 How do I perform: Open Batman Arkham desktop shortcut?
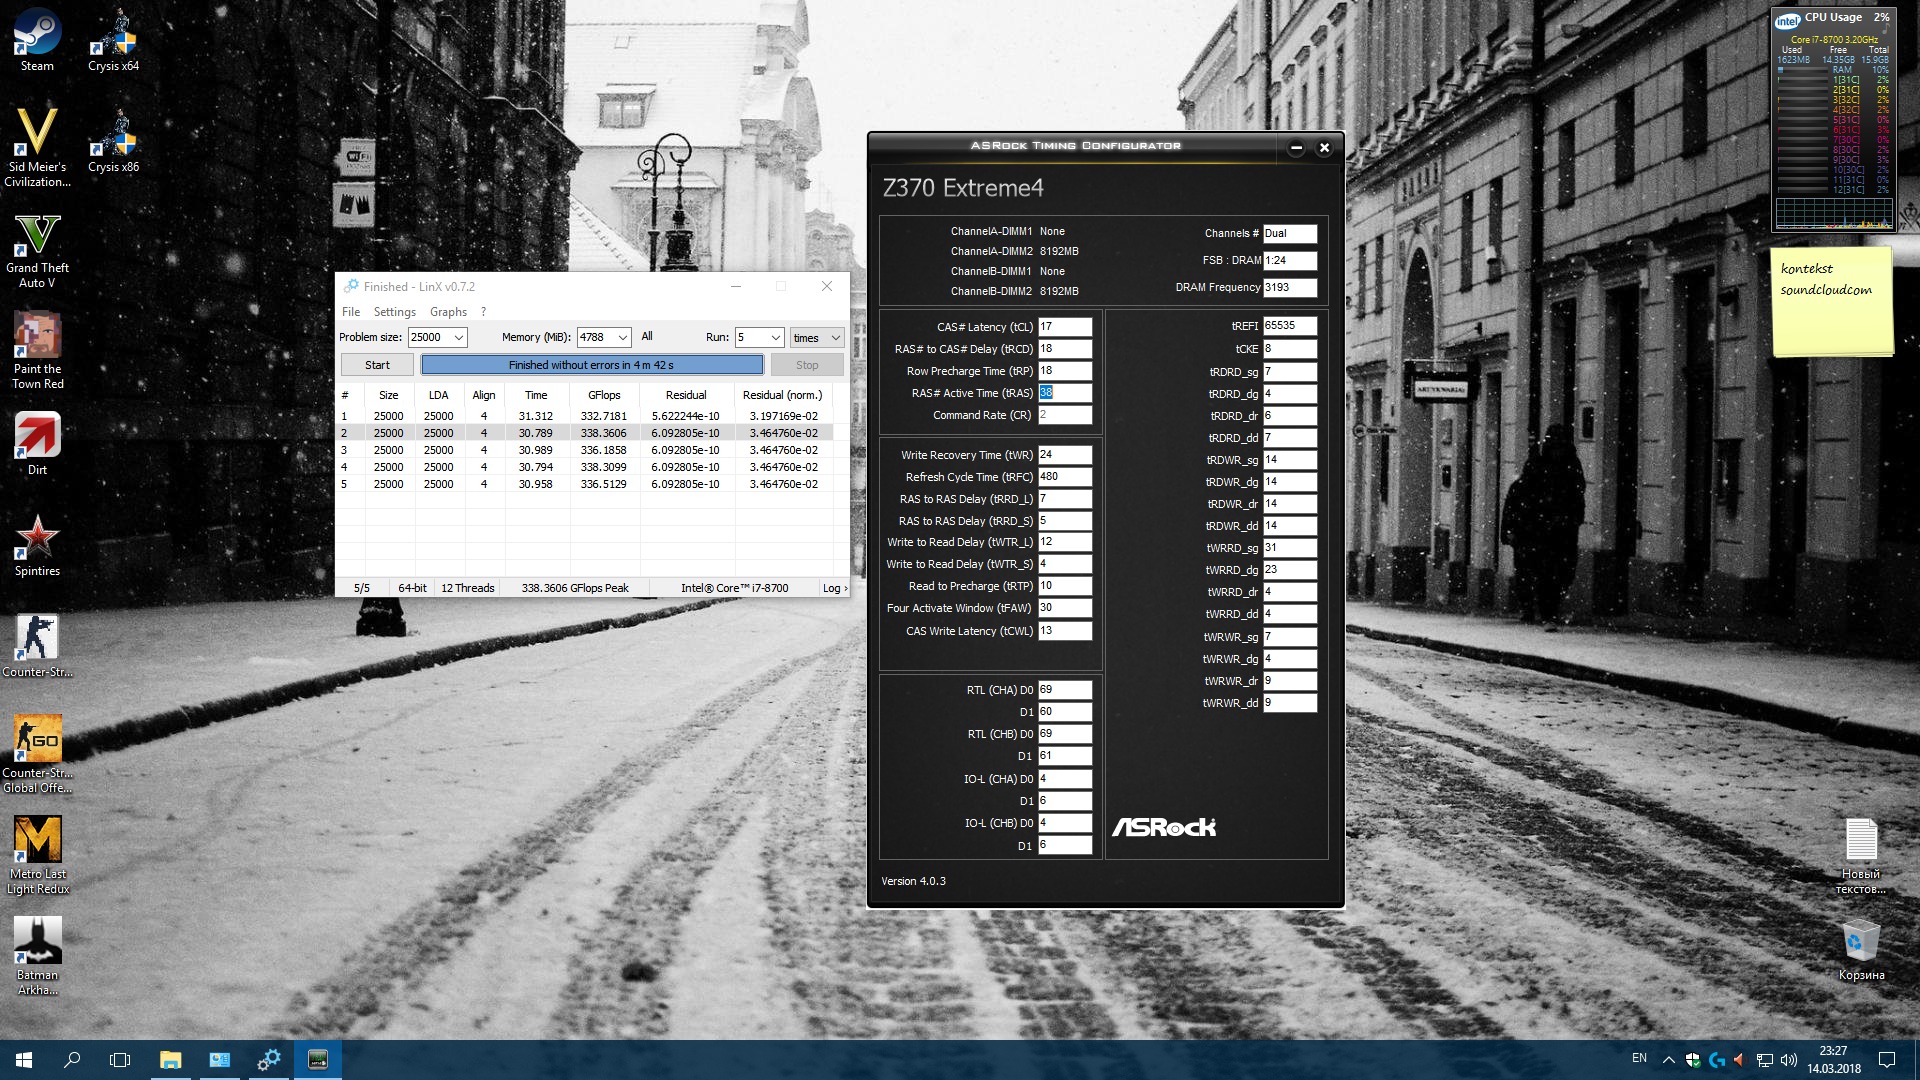tap(37, 941)
